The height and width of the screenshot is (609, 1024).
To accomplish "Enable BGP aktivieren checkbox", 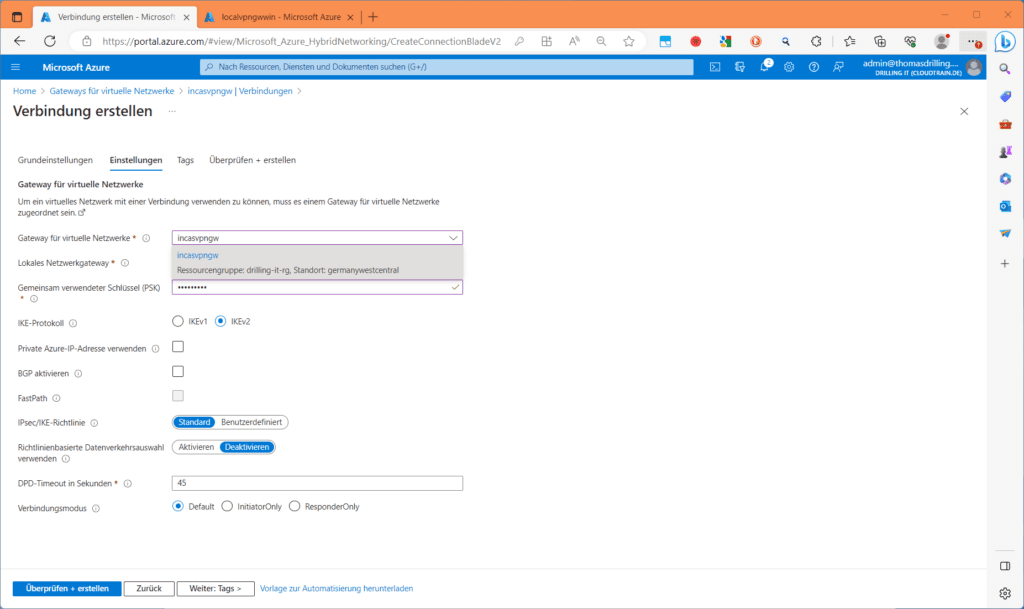I will [x=178, y=371].
